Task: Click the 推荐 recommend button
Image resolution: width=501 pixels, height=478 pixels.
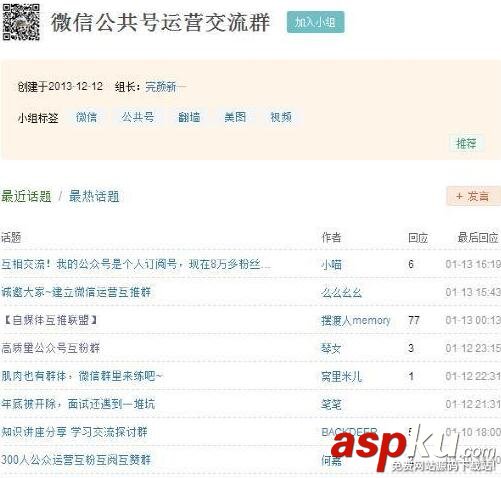Action: [x=466, y=144]
